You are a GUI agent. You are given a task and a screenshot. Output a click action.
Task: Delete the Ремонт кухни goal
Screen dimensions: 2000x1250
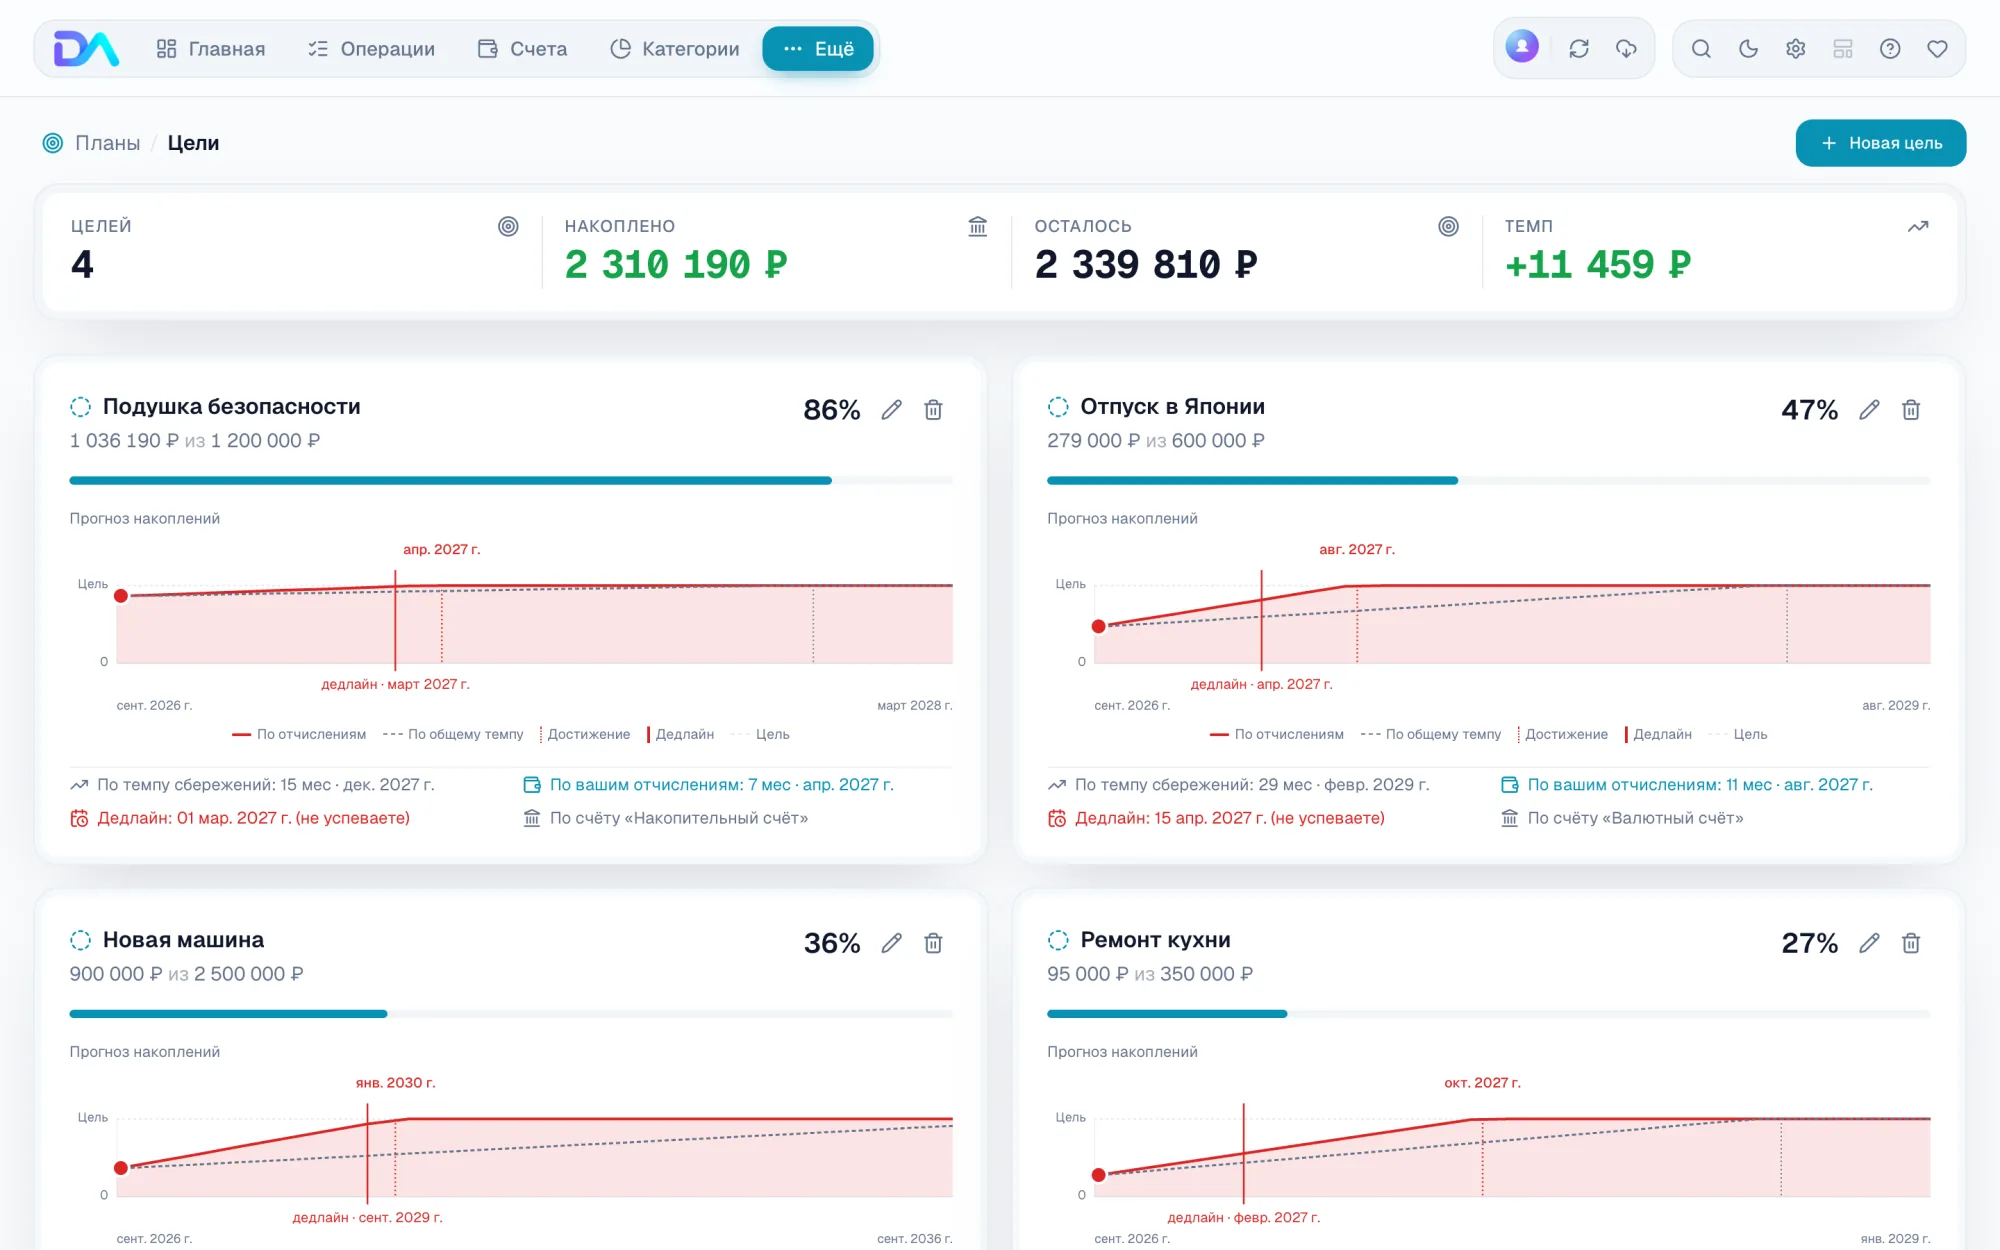(x=1911, y=943)
